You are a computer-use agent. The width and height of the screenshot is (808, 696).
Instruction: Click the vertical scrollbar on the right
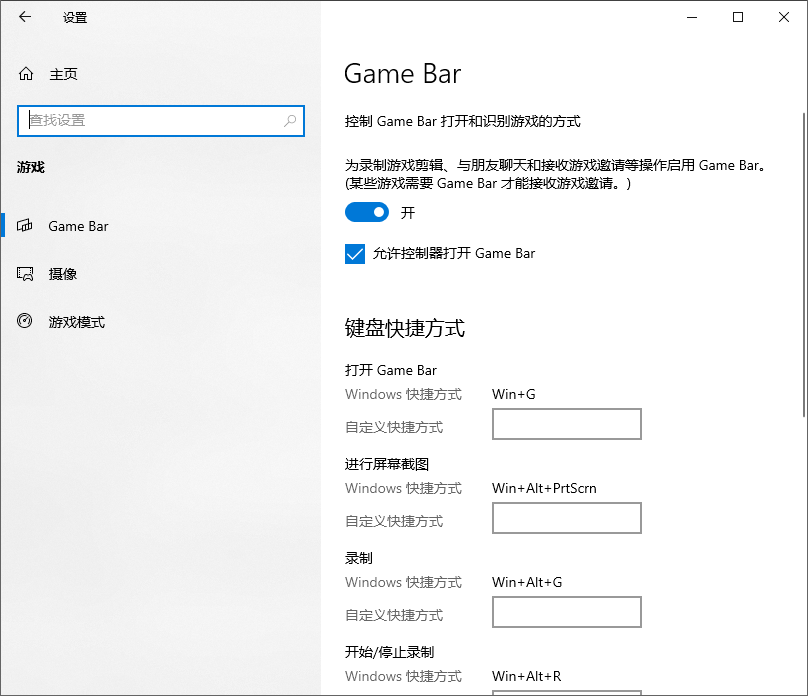click(803, 265)
